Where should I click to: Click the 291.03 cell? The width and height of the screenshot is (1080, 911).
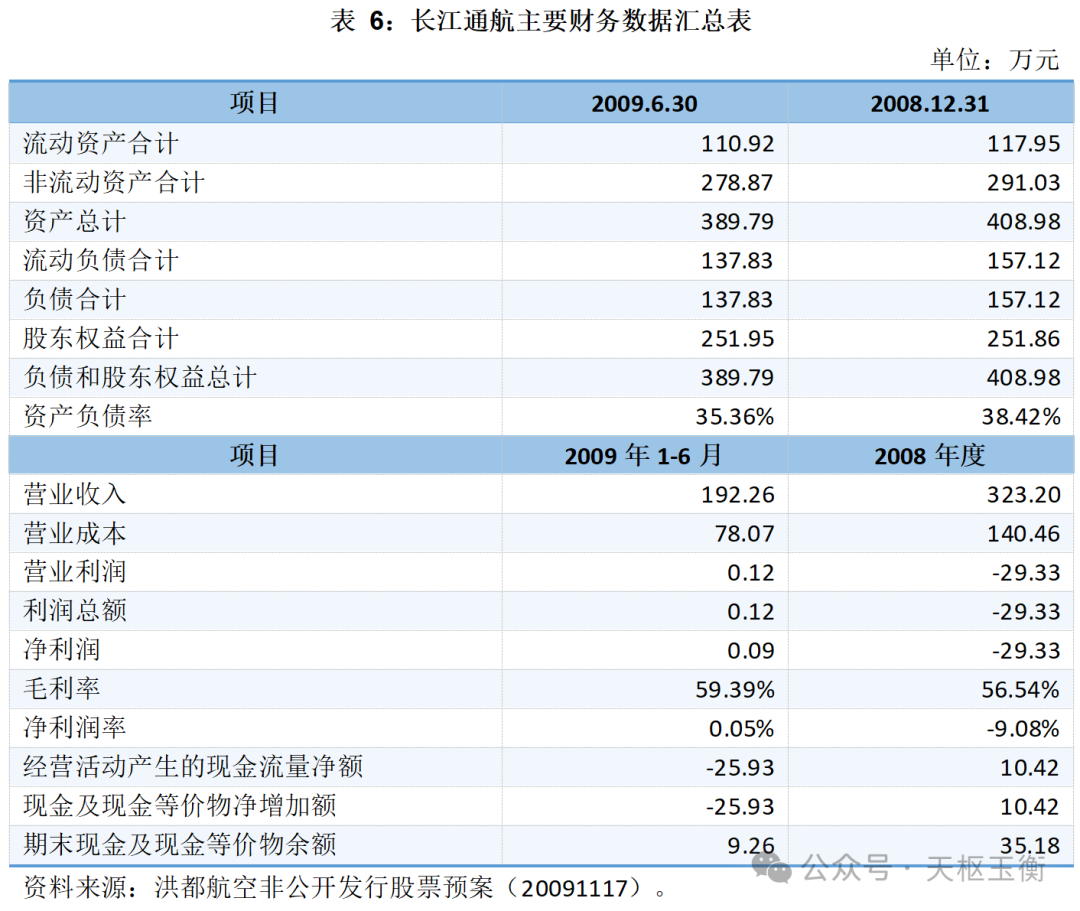1022,183
